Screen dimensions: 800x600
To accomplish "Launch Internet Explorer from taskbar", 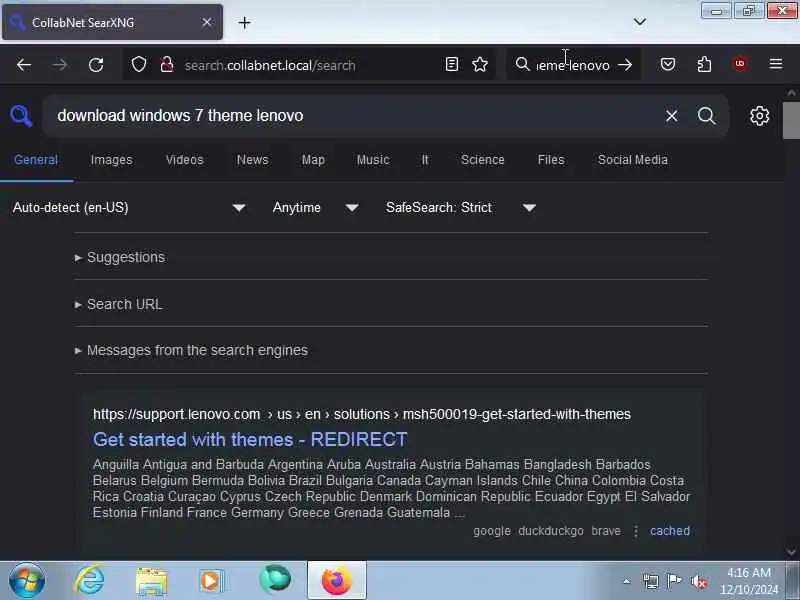I will pos(89,581).
